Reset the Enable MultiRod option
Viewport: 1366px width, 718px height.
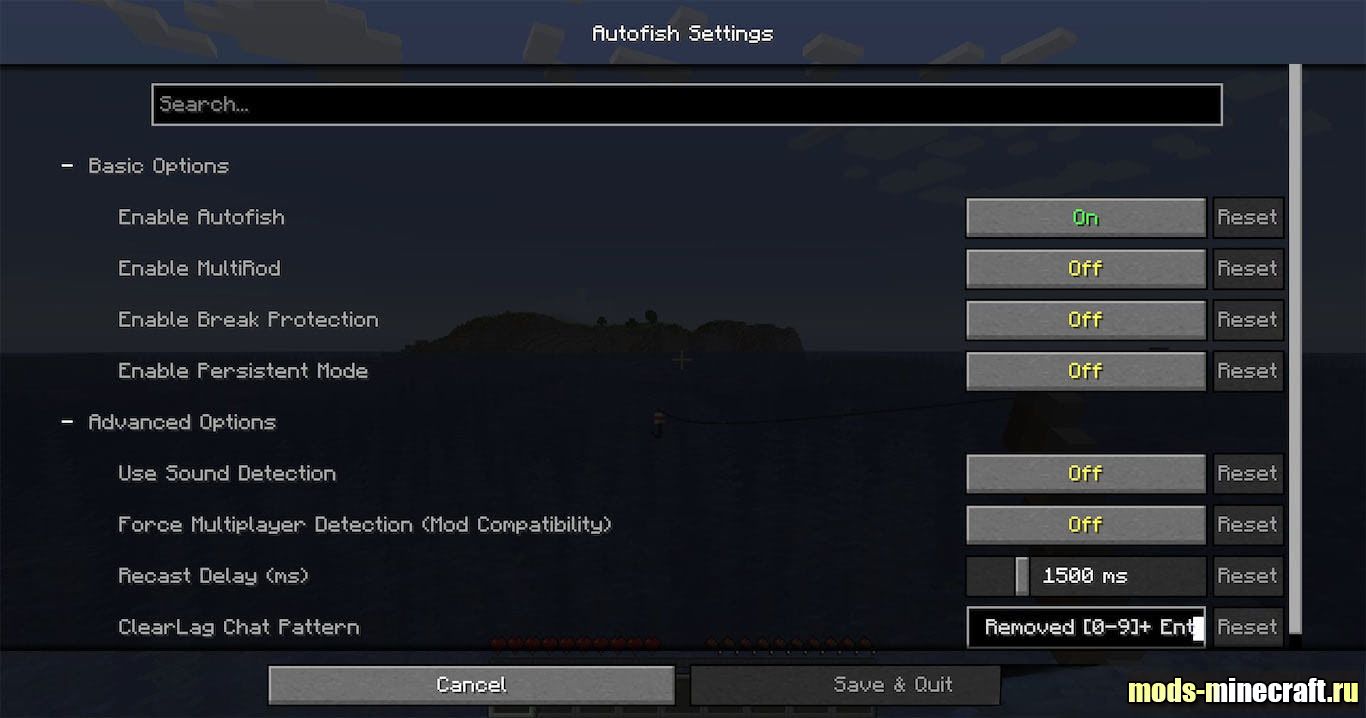point(1248,268)
